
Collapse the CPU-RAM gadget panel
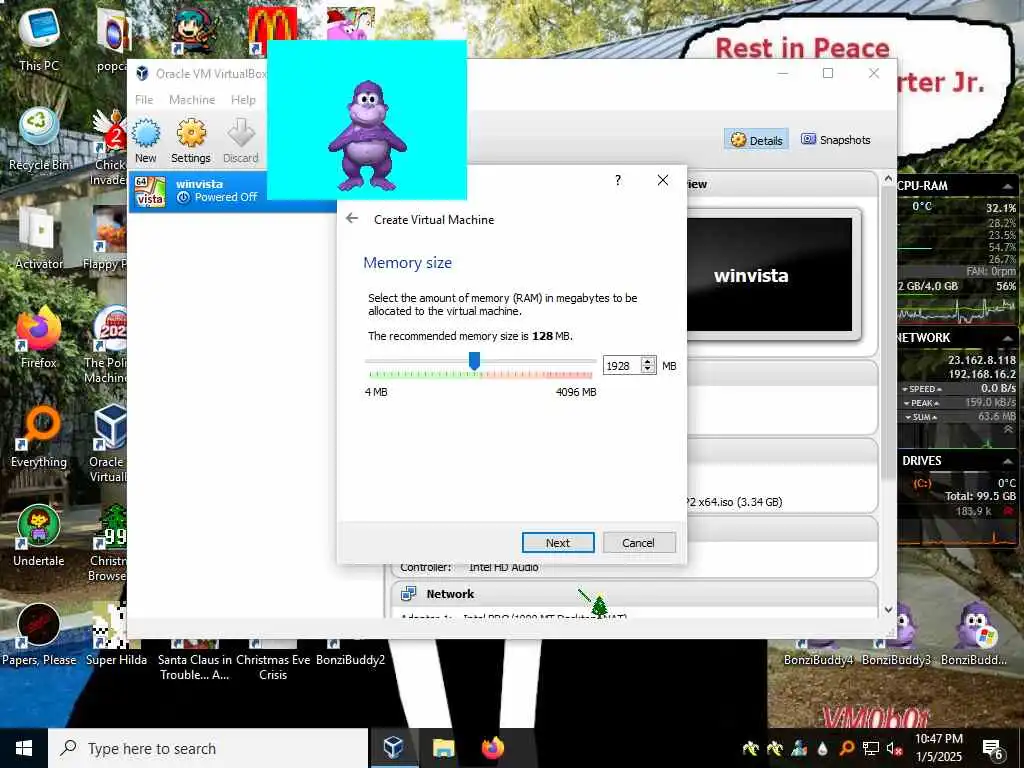[x=1007, y=186]
